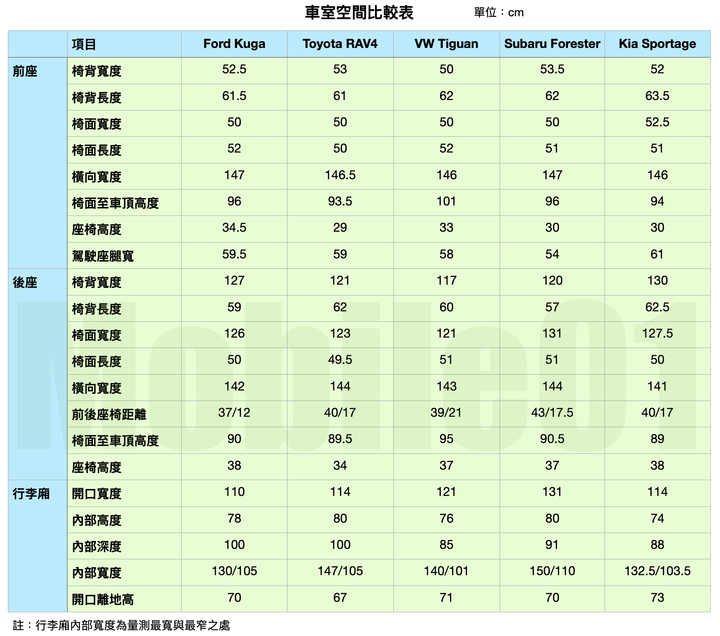Click Kia Sportage value 63.5
Screen dimensions: 720x636
(657, 96)
